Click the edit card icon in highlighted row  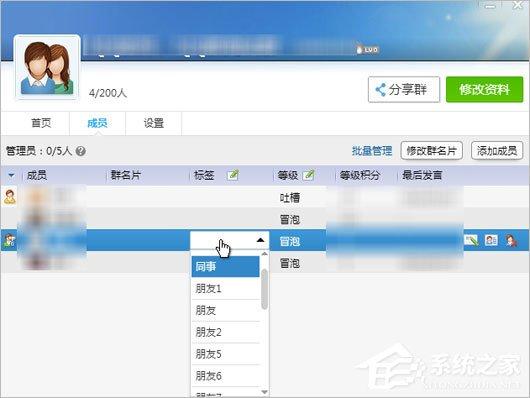point(471,240)
